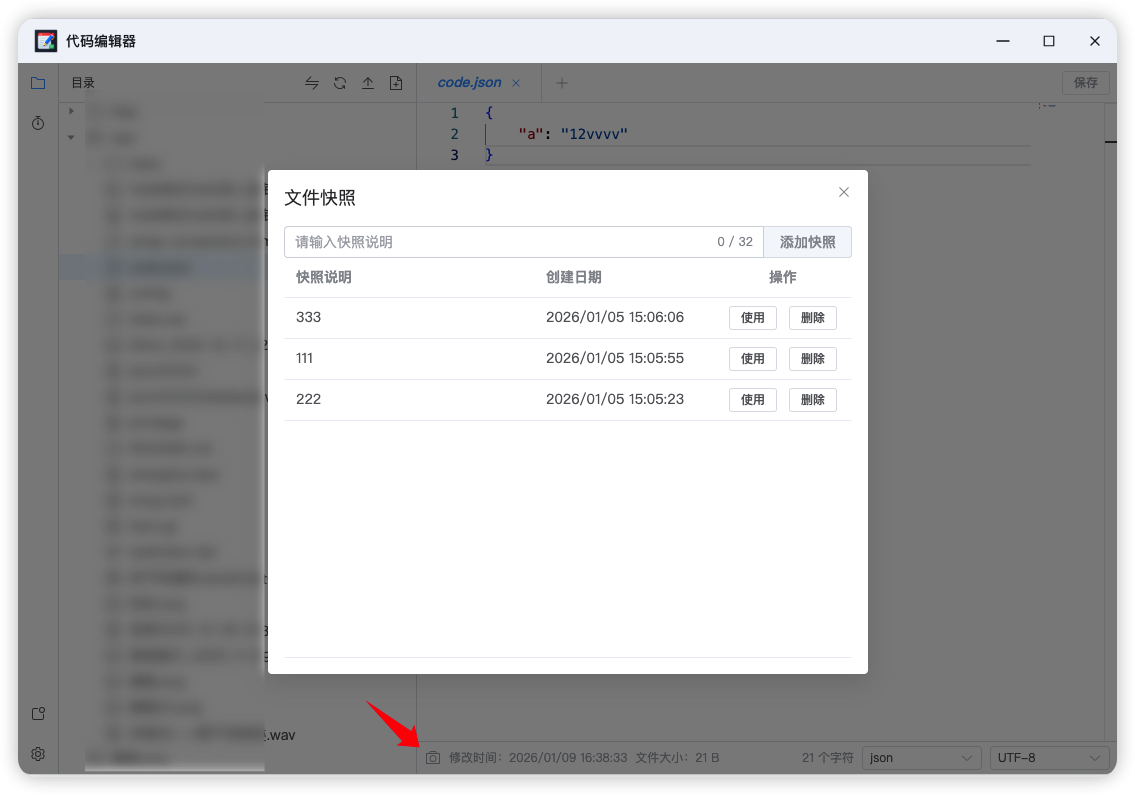The image size is (1135, 795).
Task: Click the 222 snapshot description
Action: pos(308,399)
